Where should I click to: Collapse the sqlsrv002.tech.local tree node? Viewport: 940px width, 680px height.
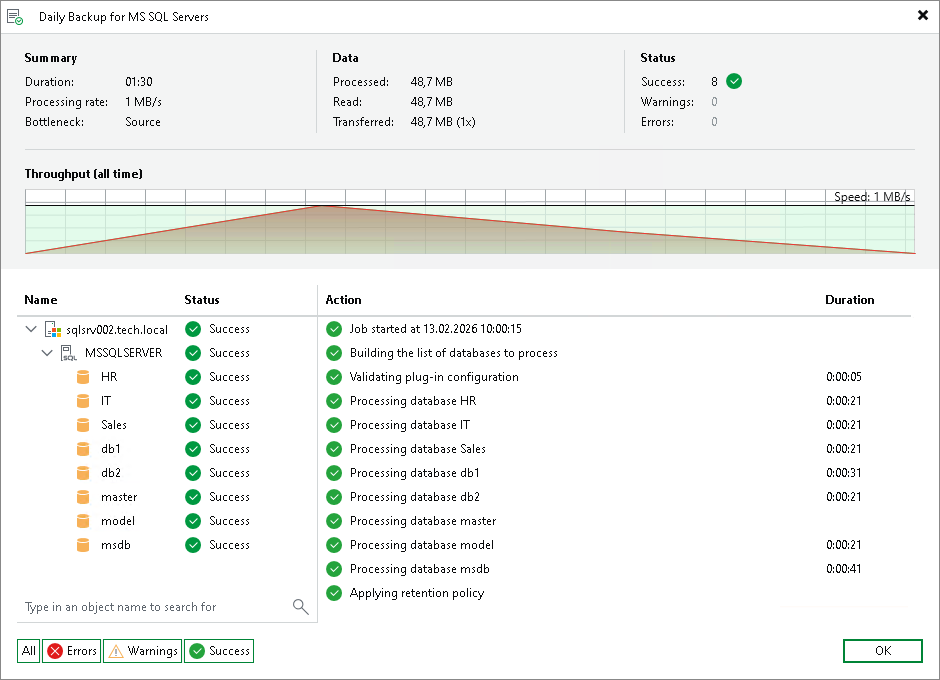31,329
